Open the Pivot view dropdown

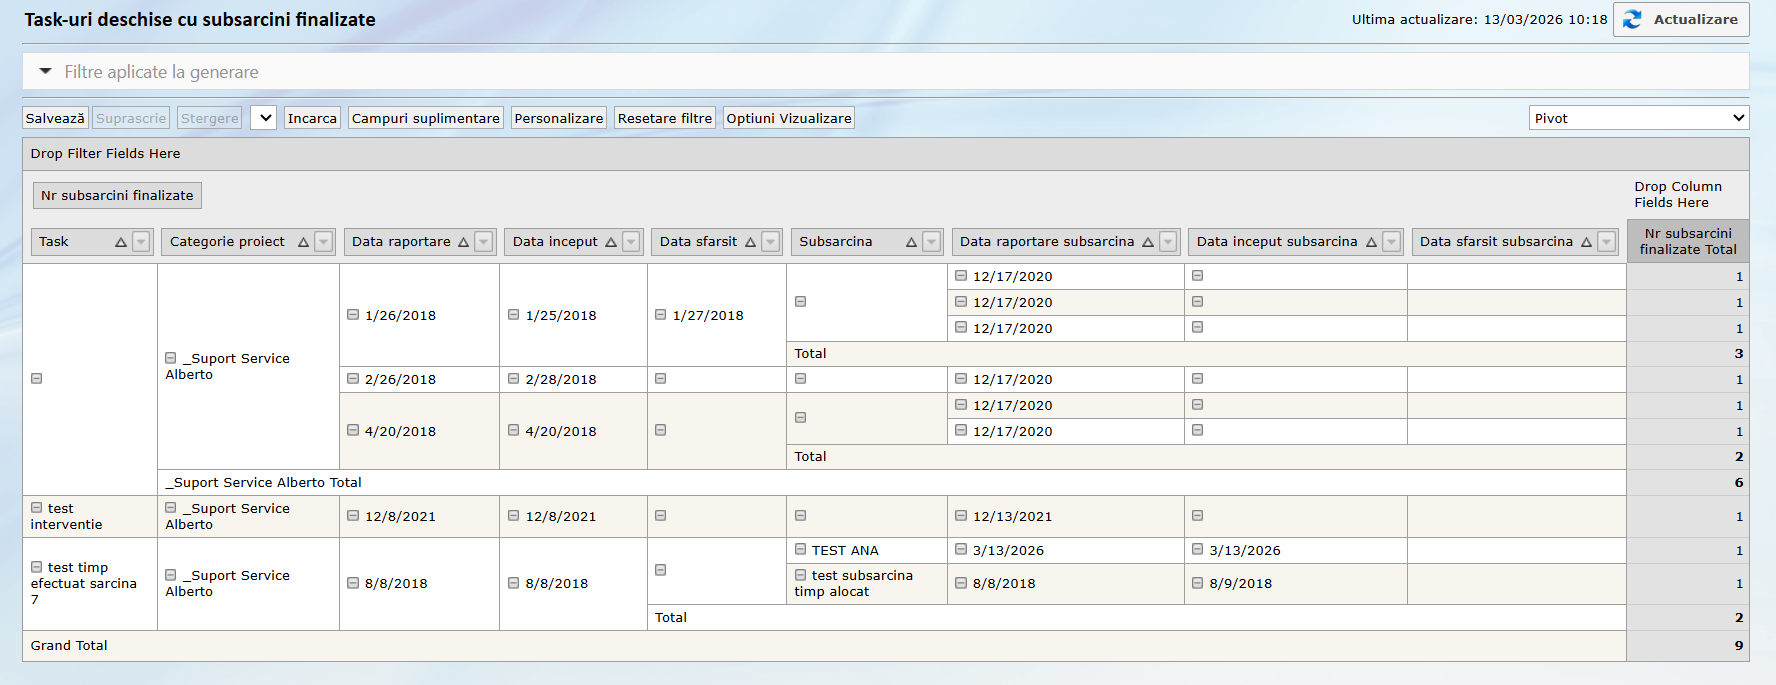click(1638, 118)
